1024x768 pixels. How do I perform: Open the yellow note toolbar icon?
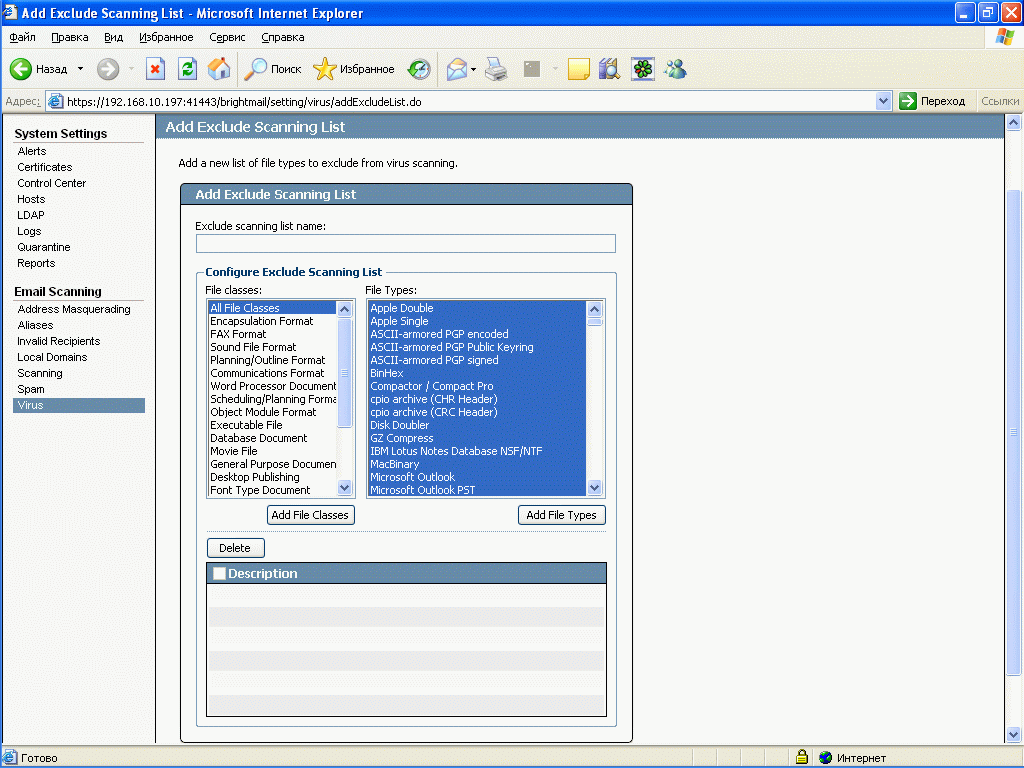point(579,69)
